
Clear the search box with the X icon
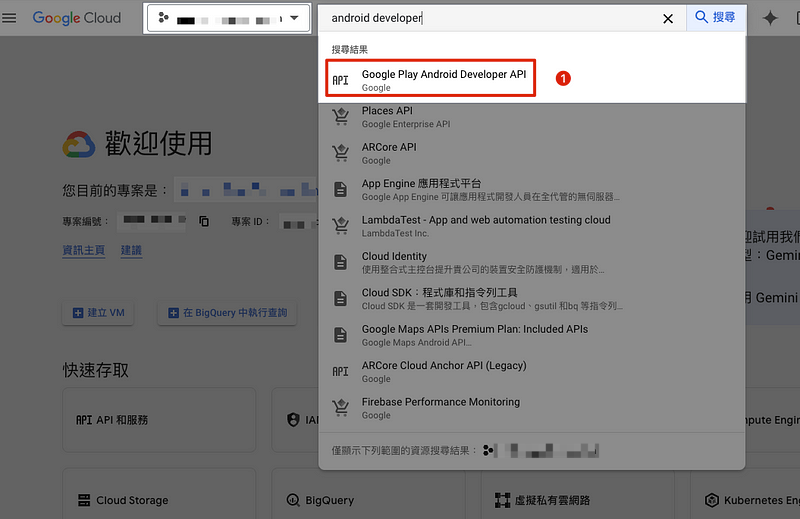(x=667, y=19)
